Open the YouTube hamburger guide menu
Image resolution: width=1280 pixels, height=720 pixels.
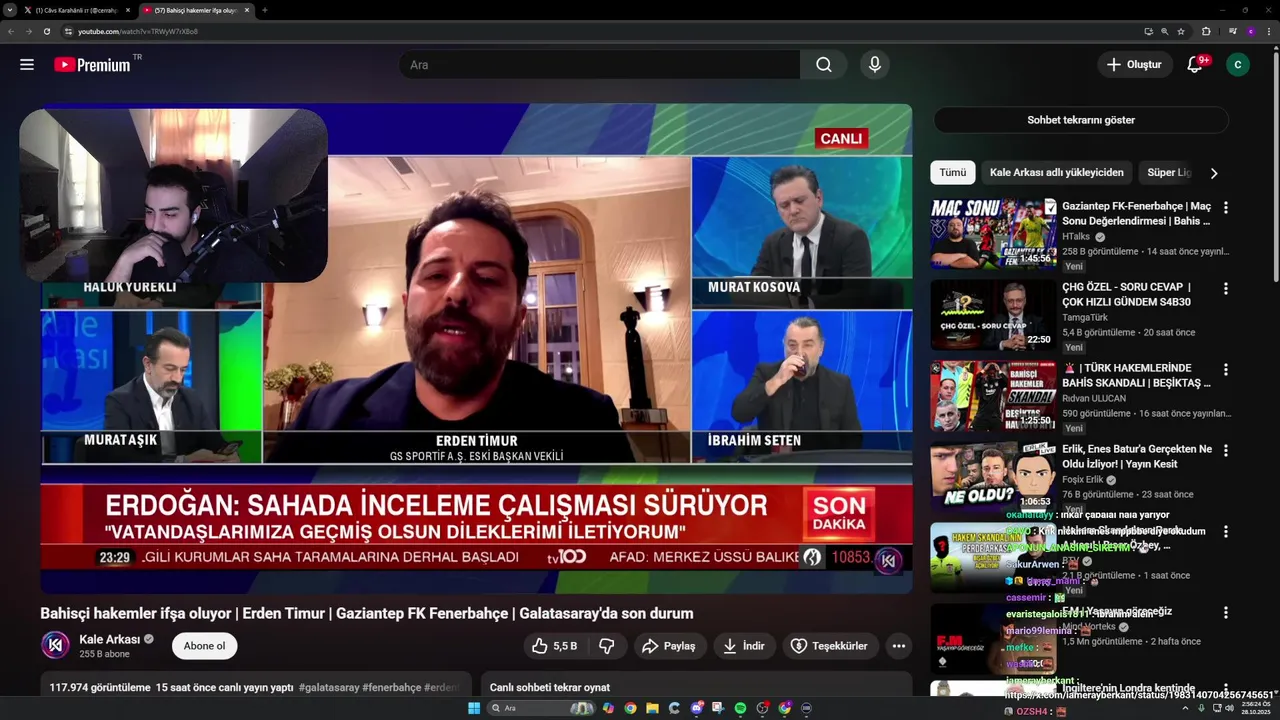tap(27, 65)
